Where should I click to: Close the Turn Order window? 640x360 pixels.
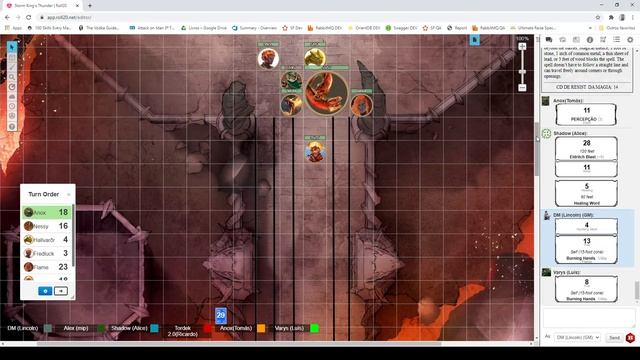(69, 194)
